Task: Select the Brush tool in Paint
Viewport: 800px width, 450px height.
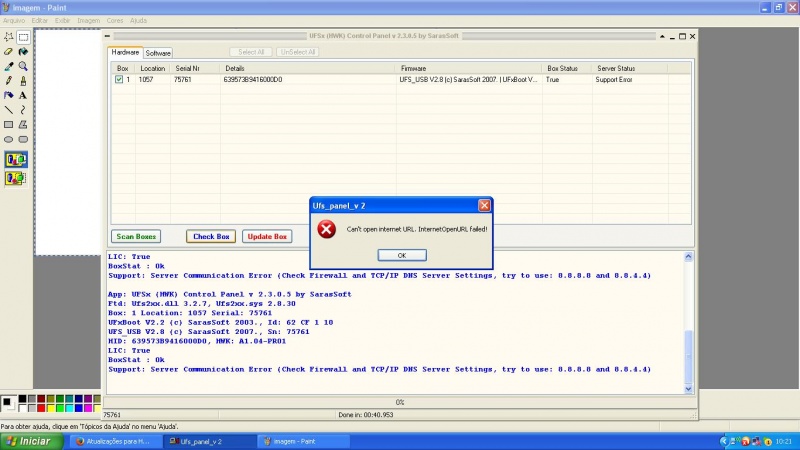Action: (23, 81)
